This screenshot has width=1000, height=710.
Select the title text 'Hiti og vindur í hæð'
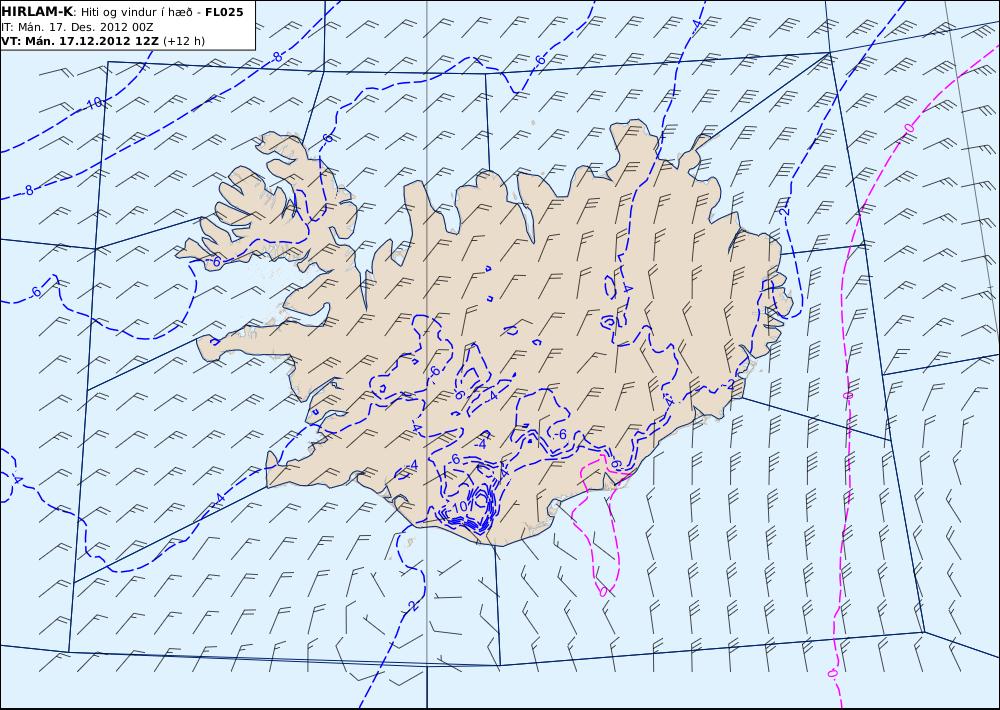point(136,12)
